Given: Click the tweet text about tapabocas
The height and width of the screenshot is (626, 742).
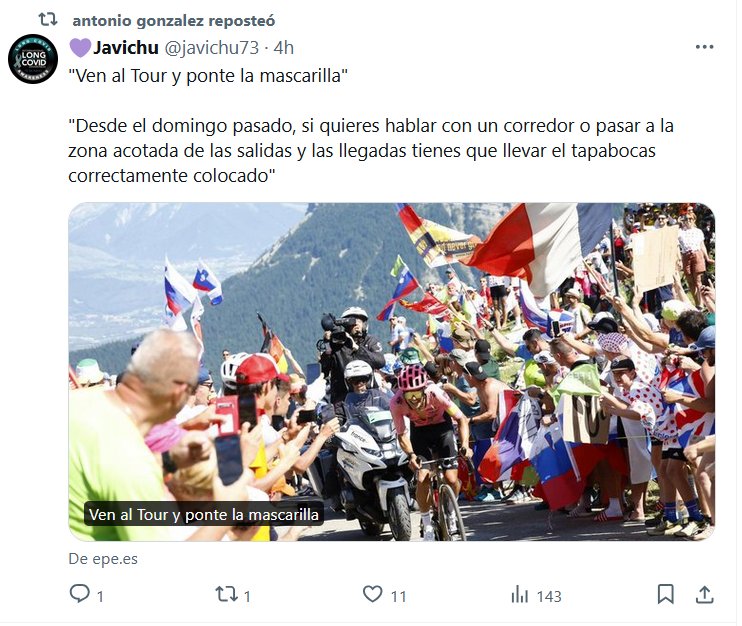Looking at the screenshot, I should pos(371,150).
